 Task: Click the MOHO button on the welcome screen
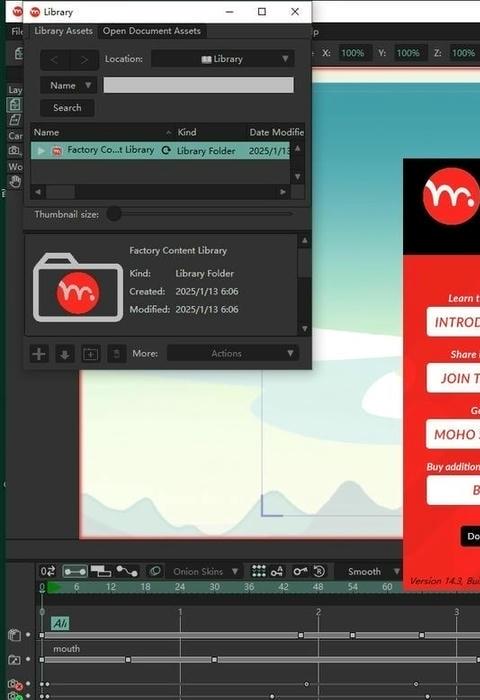[453, 434]
